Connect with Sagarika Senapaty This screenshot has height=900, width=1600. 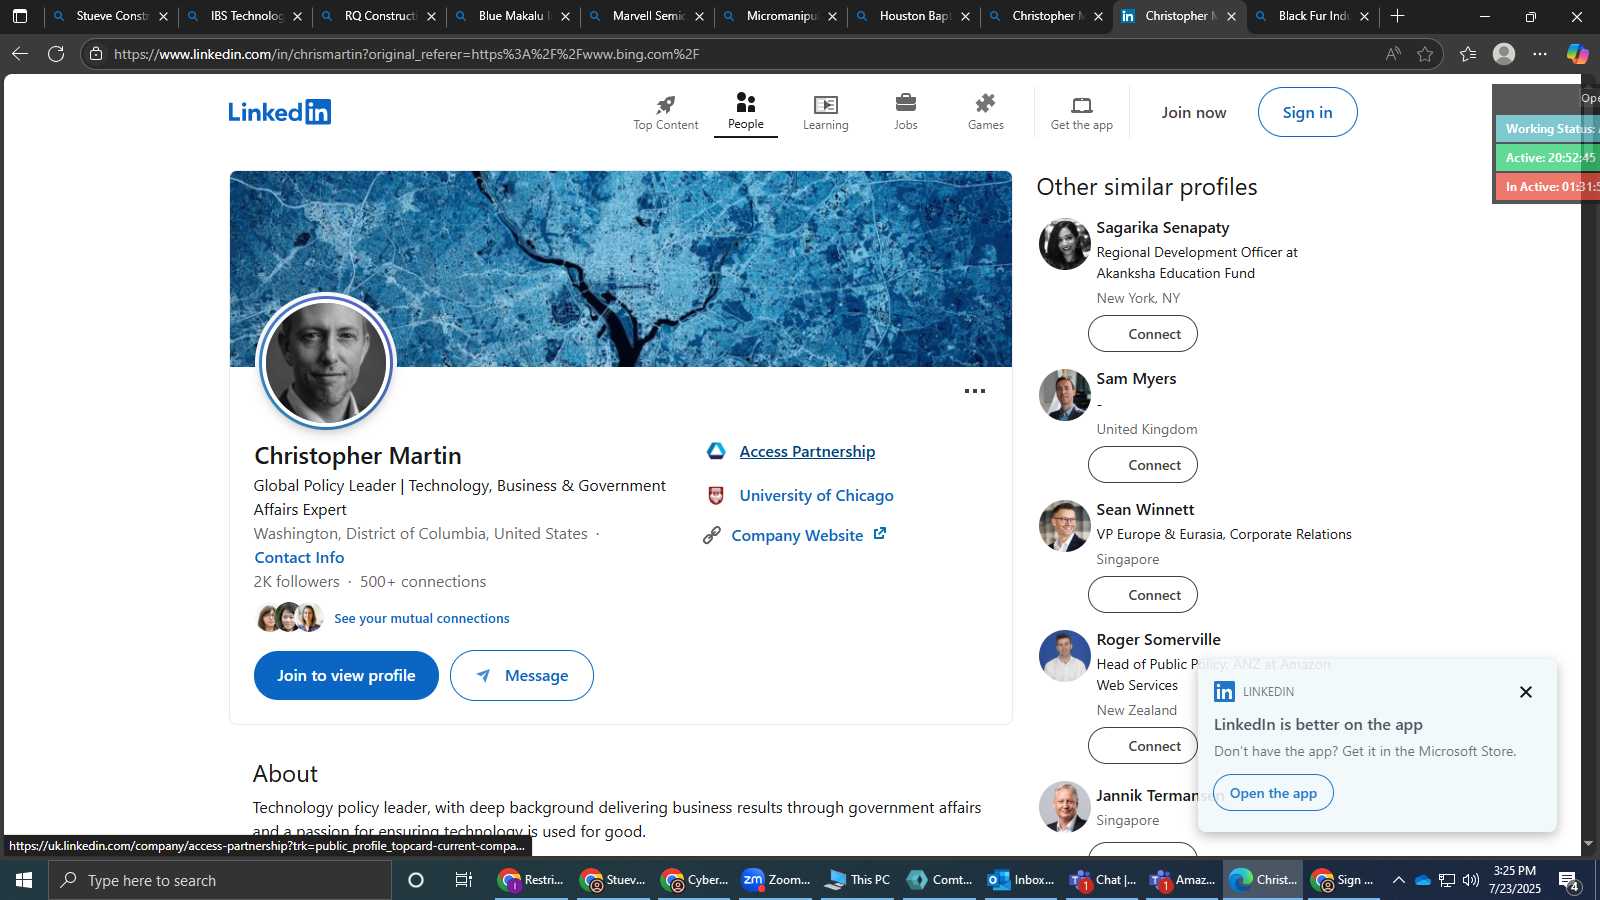tap(1143, 334)
